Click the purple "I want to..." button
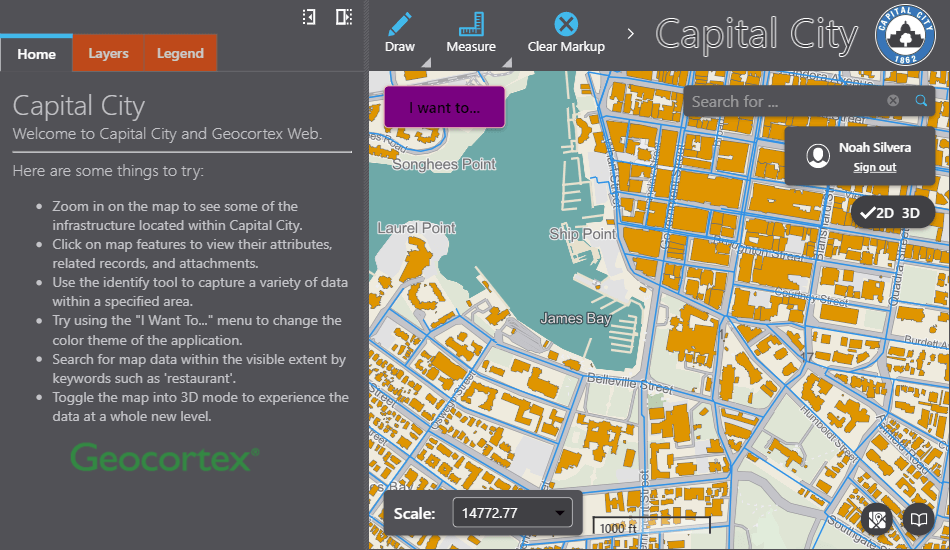Image resolution: width=950 pixels, height=550 pixels. 444,107
